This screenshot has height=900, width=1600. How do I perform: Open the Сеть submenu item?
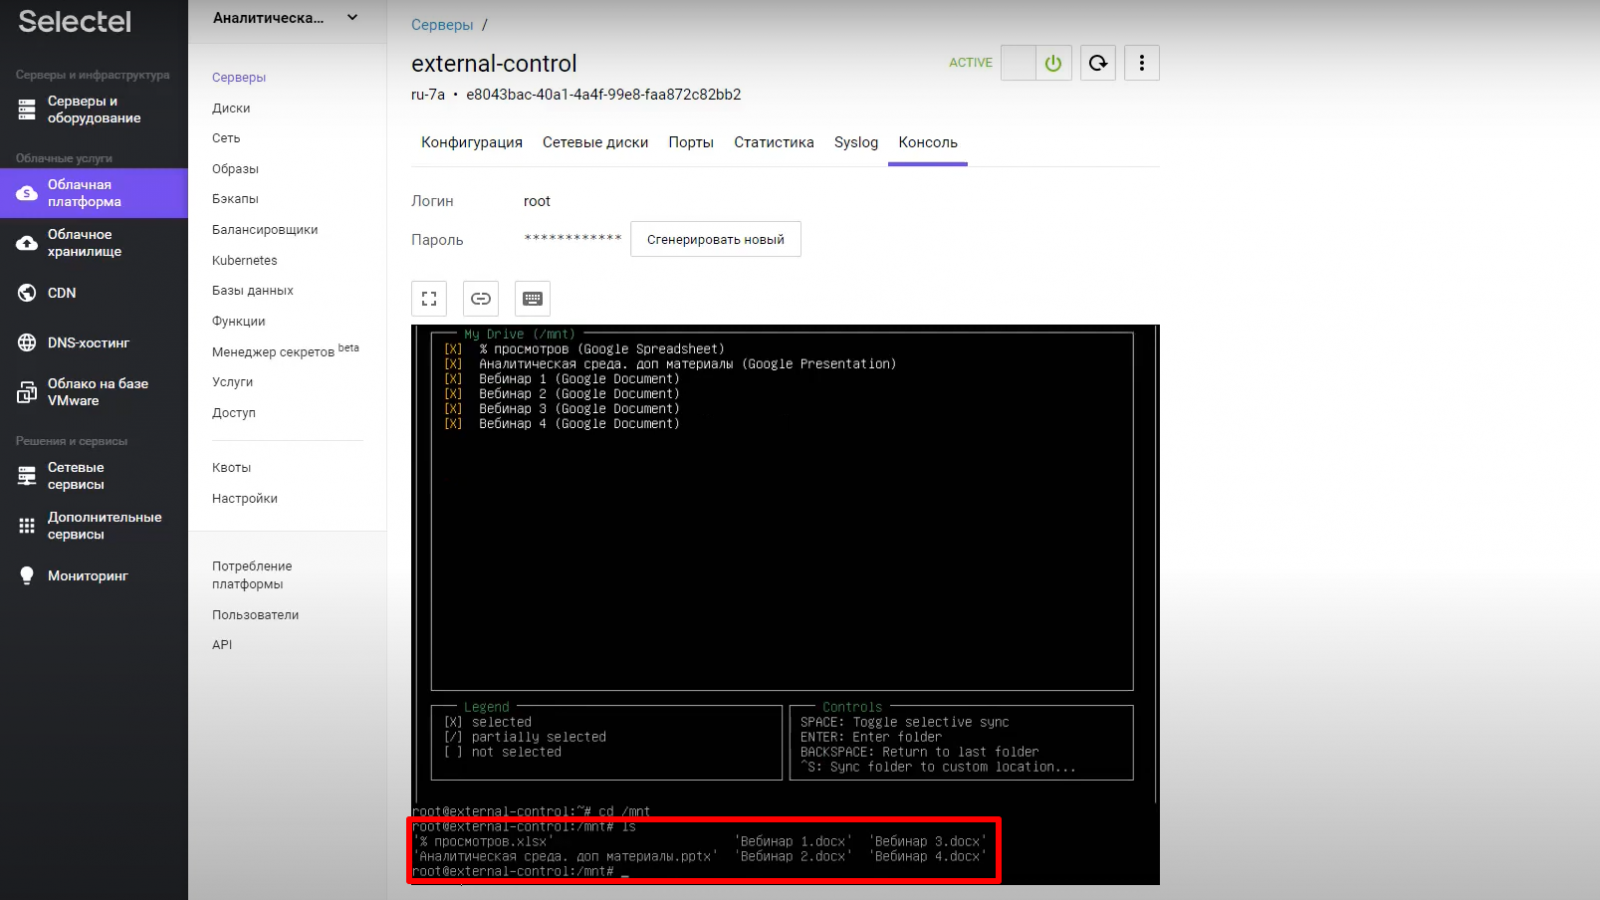pos(226,138)
